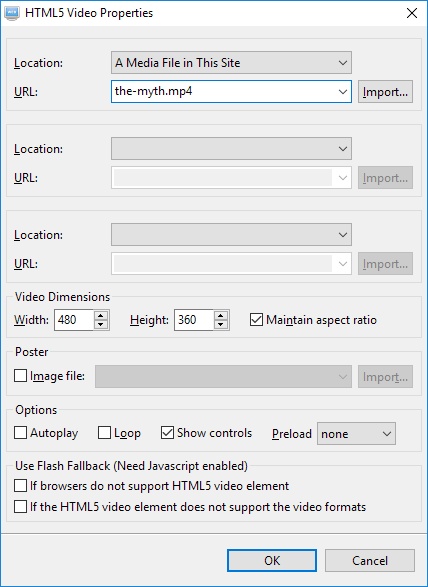
Task: Toggle Maintain aspect ratio checkbox
Action: pyautogui.click(x=256, y=320)
